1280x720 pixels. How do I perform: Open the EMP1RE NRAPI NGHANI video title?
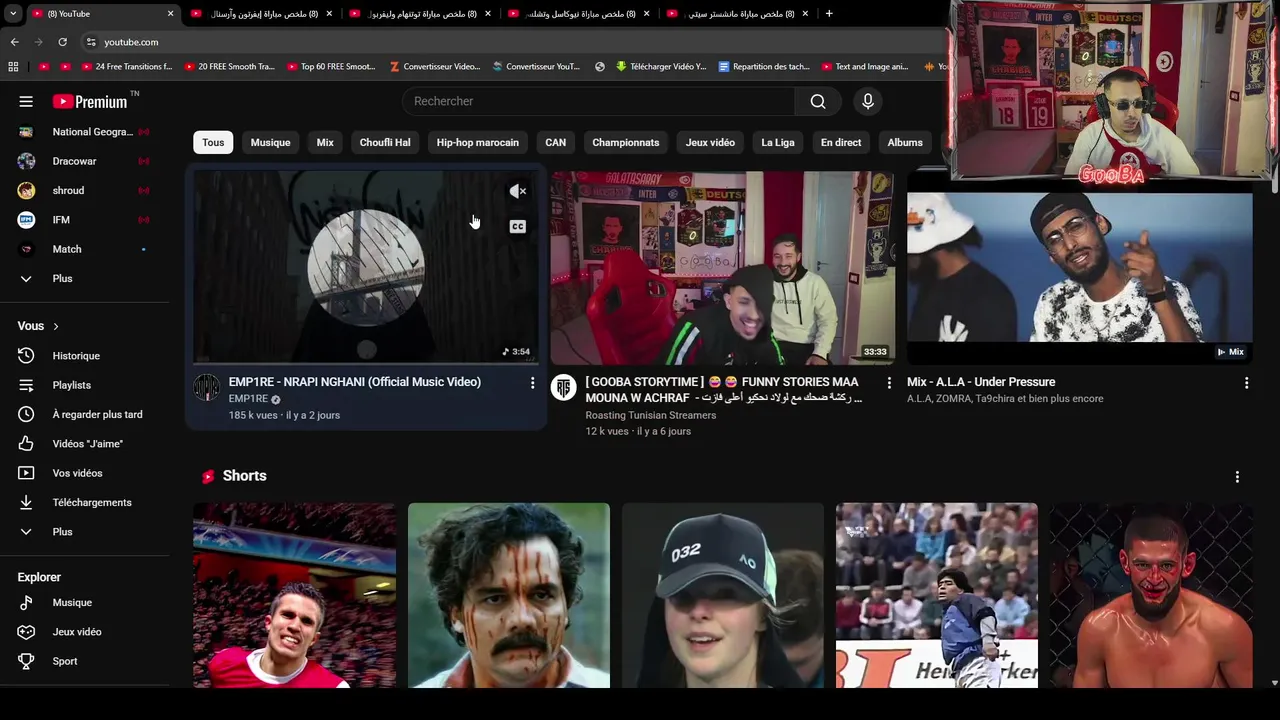[354, 382]
